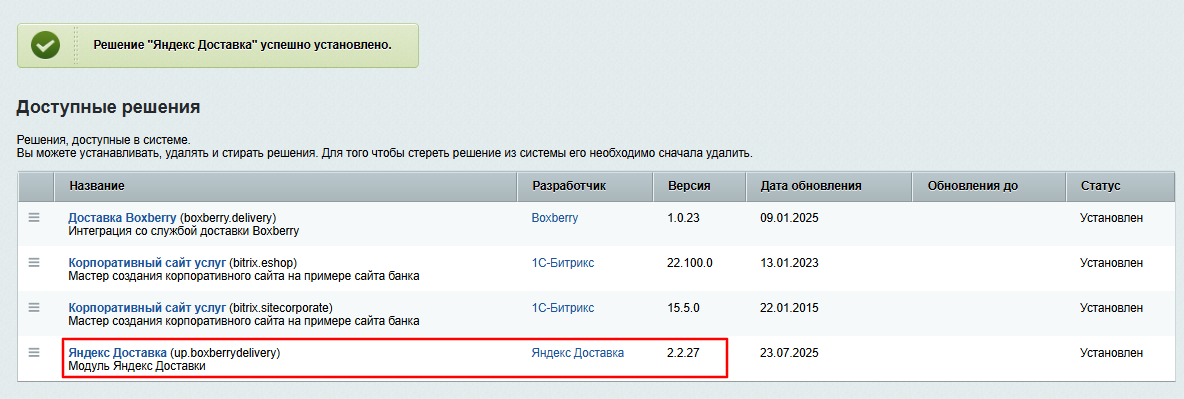The width and height of the screenshot is (1184, 399).
Task: Open the Яндекс Доставка solution name link
Action: [x=117, y=353]
